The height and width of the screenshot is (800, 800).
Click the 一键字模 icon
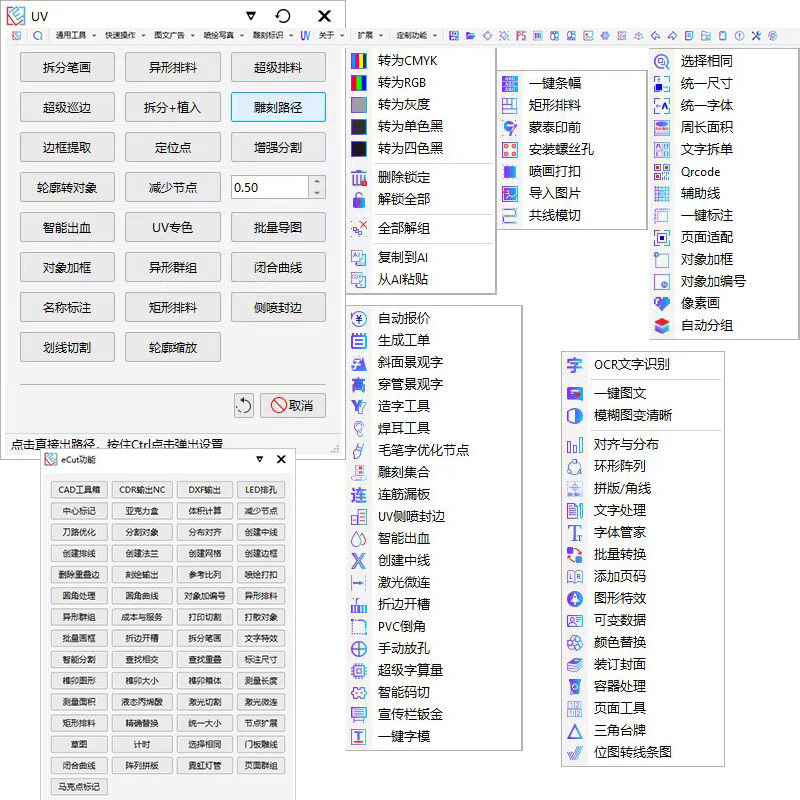(359, 736)
